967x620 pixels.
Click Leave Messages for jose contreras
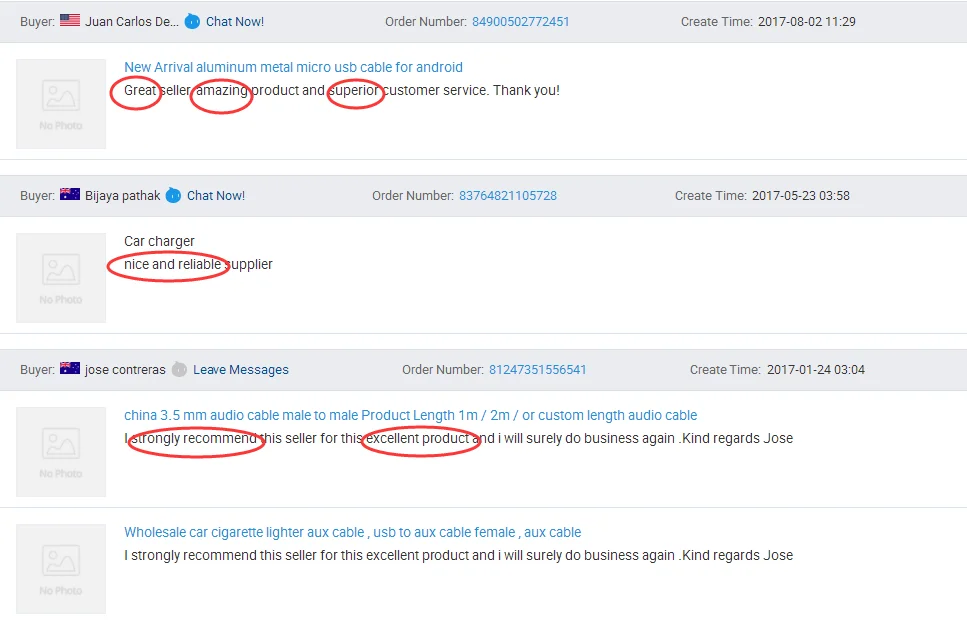point(241,369)
